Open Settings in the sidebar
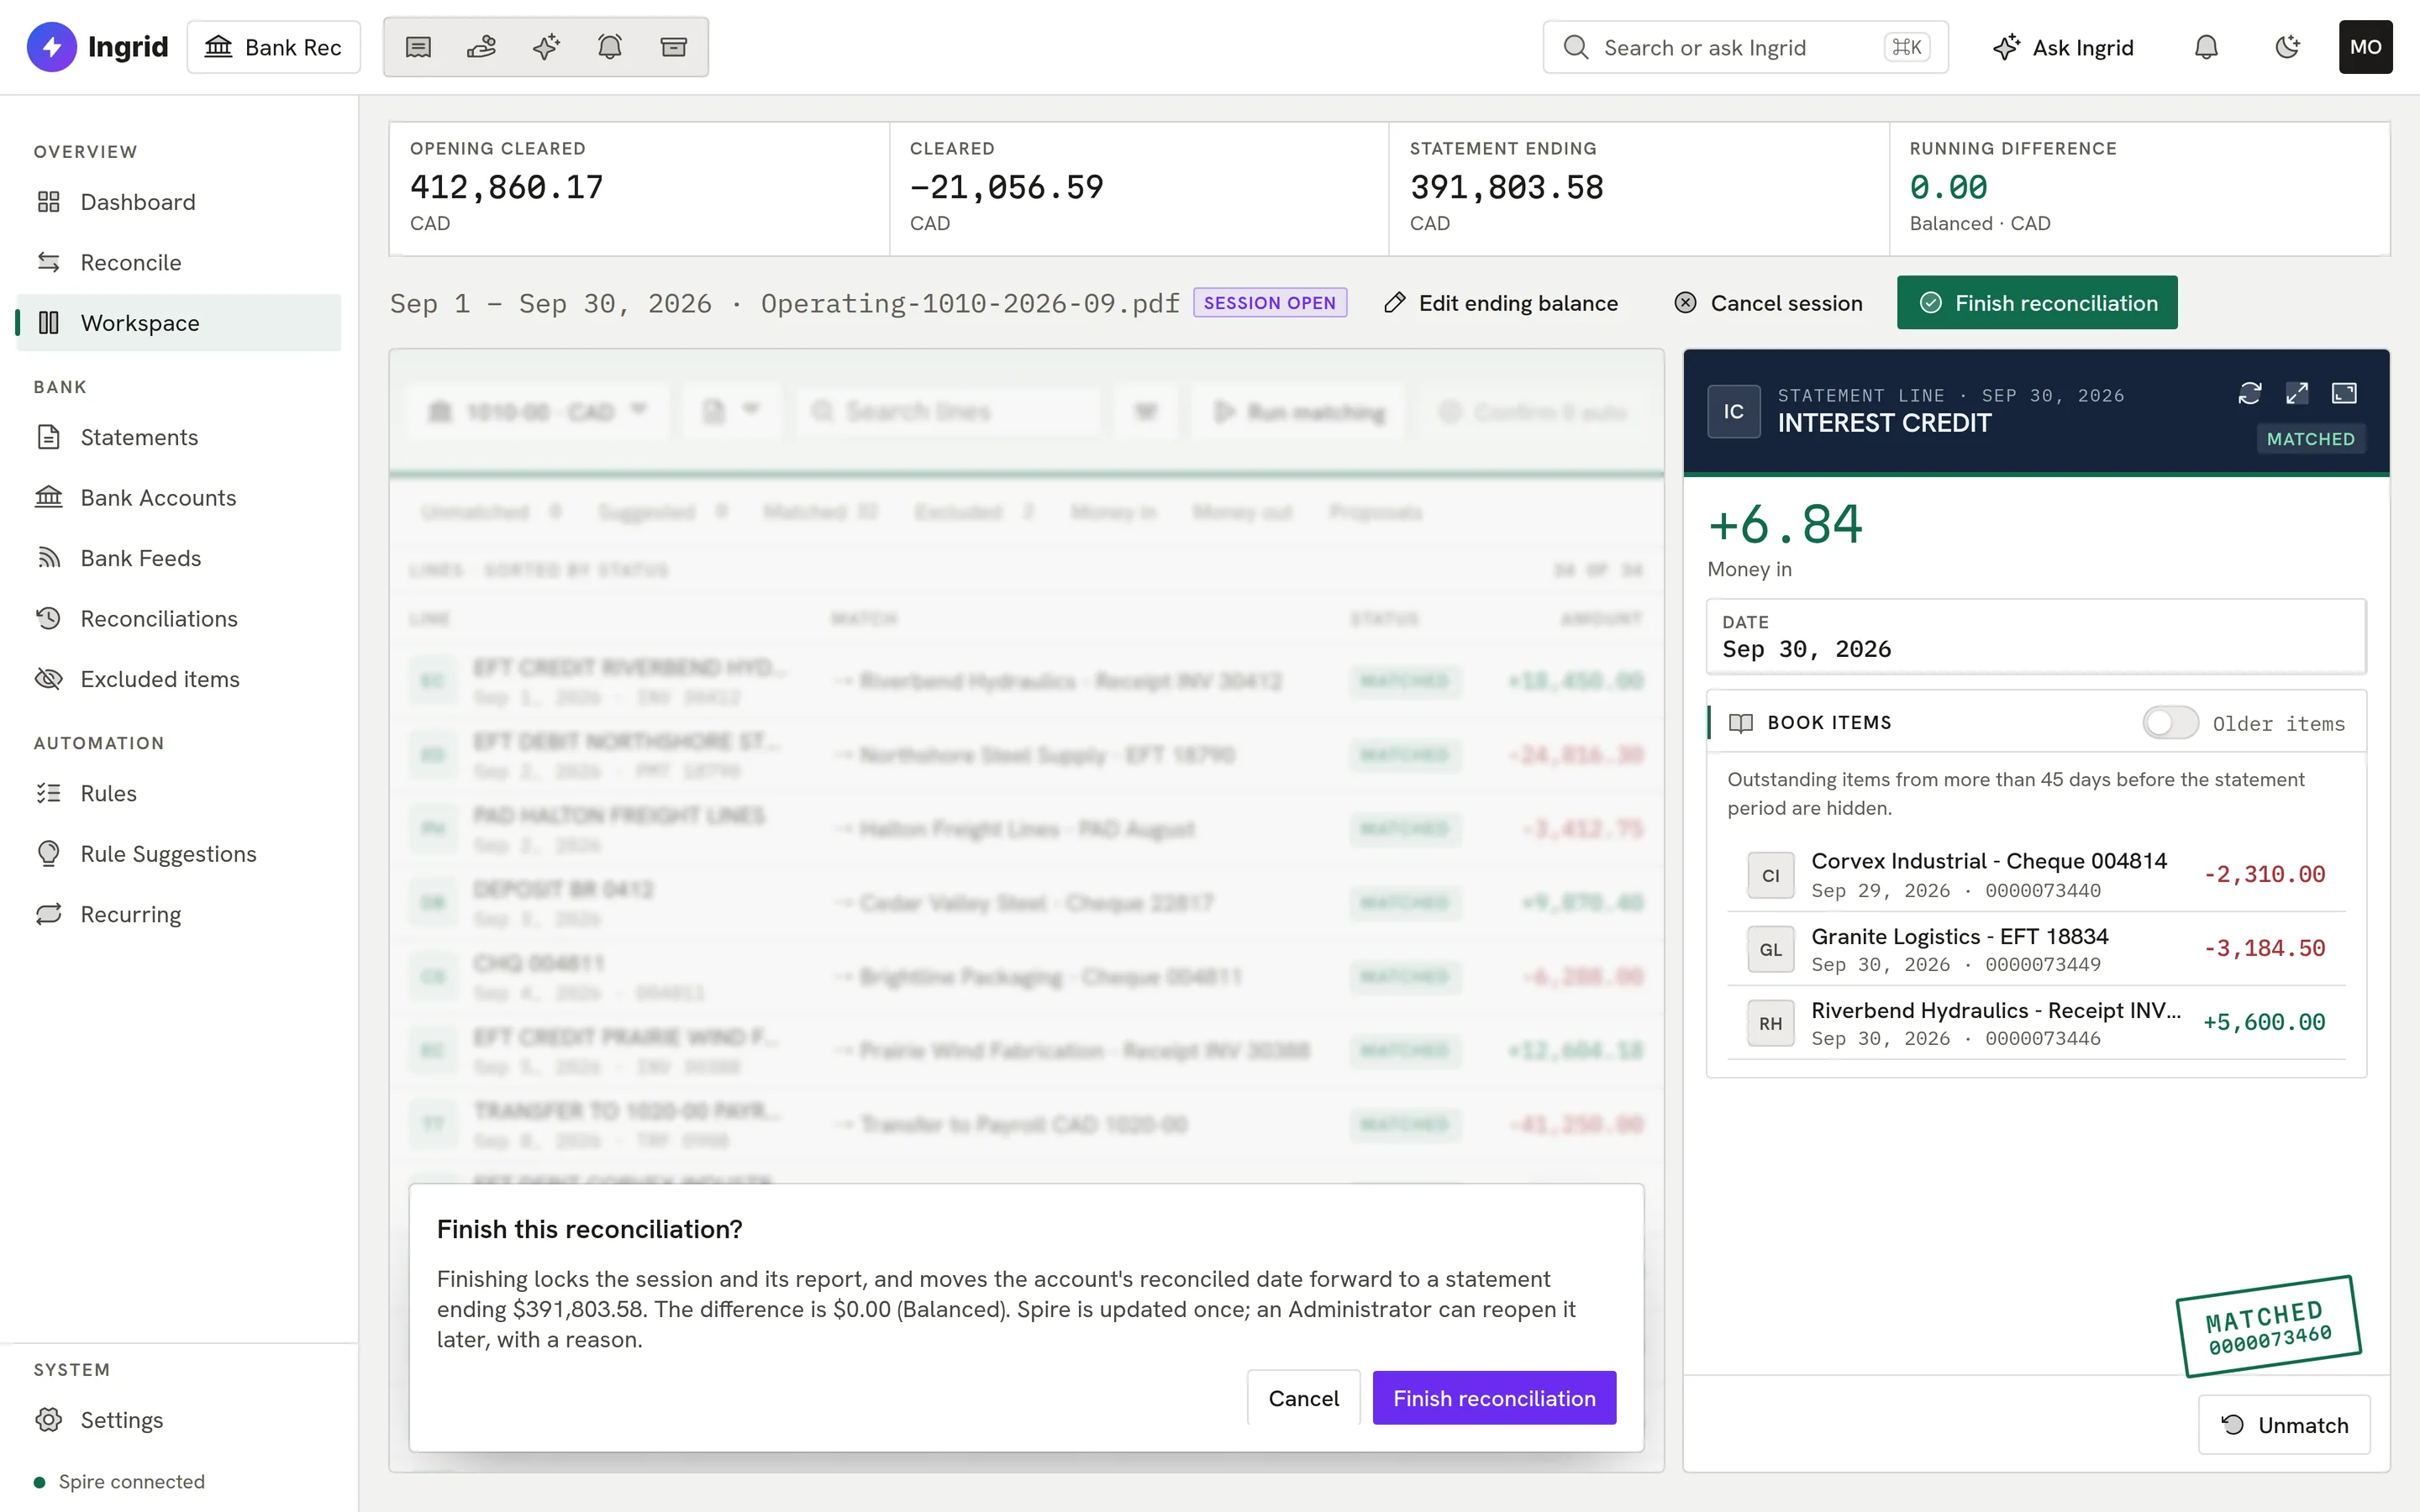 pyautogui.click(x=178, y=1419)
